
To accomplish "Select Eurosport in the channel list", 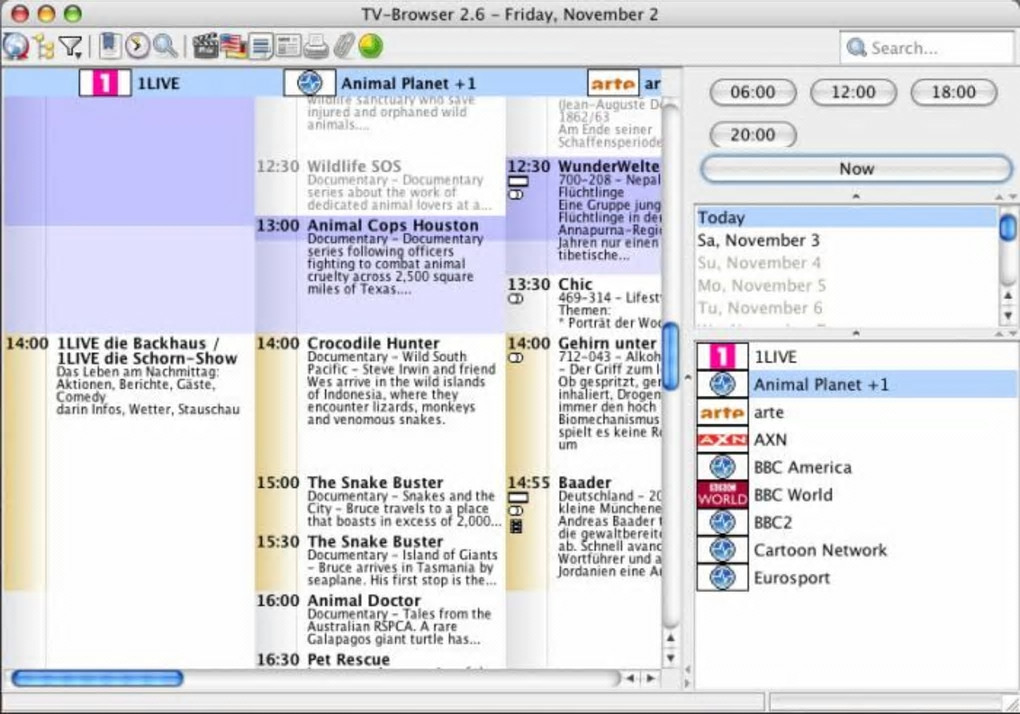I will pos(857,577).
